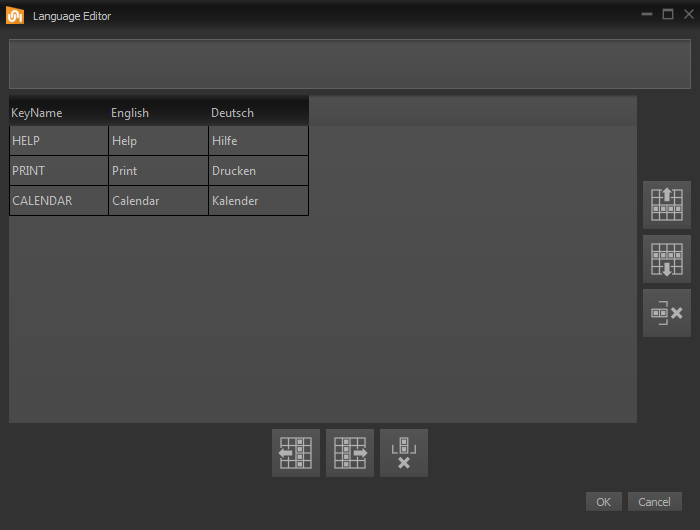This screenshot has height=530, width=700.
Task: Select the Deutsch column header
Action: click(258, 113)
